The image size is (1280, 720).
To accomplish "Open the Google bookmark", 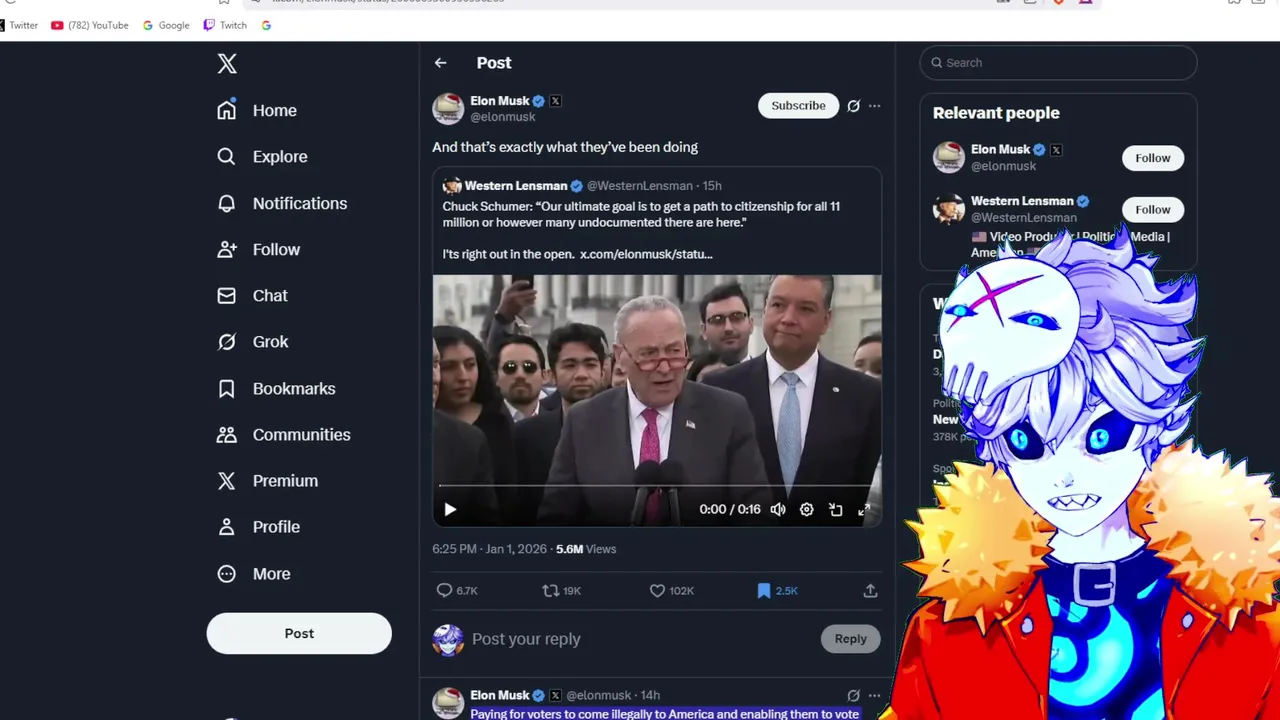I will pos(166,25).
